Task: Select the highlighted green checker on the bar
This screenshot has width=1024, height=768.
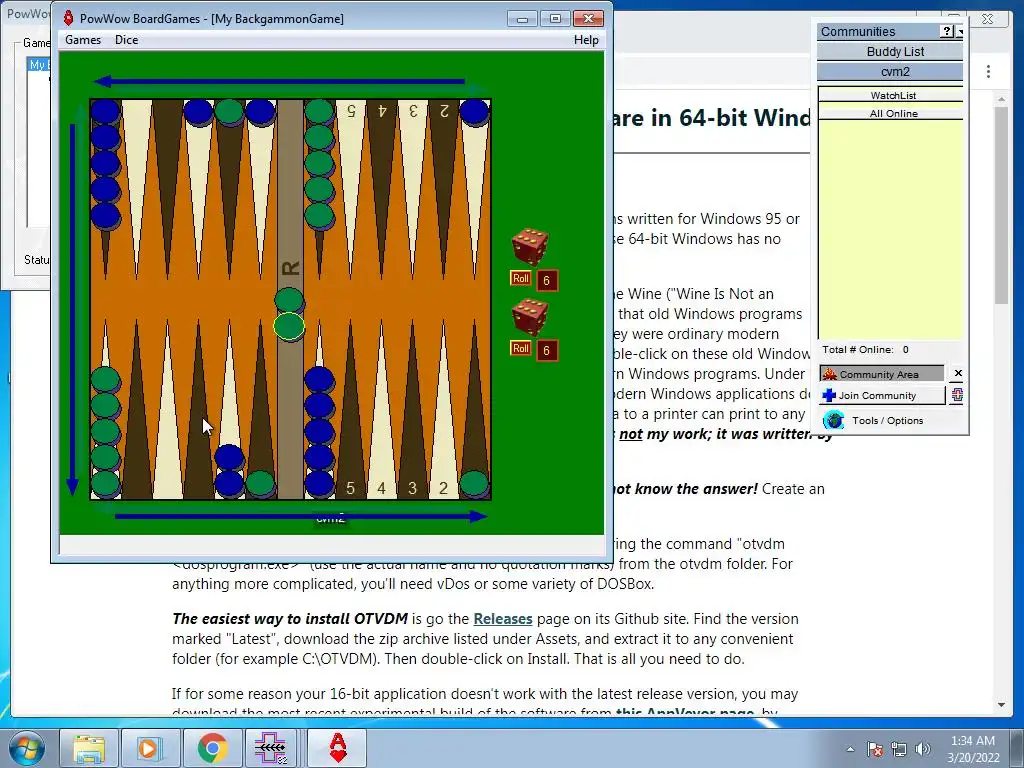Action: (289, 327)
